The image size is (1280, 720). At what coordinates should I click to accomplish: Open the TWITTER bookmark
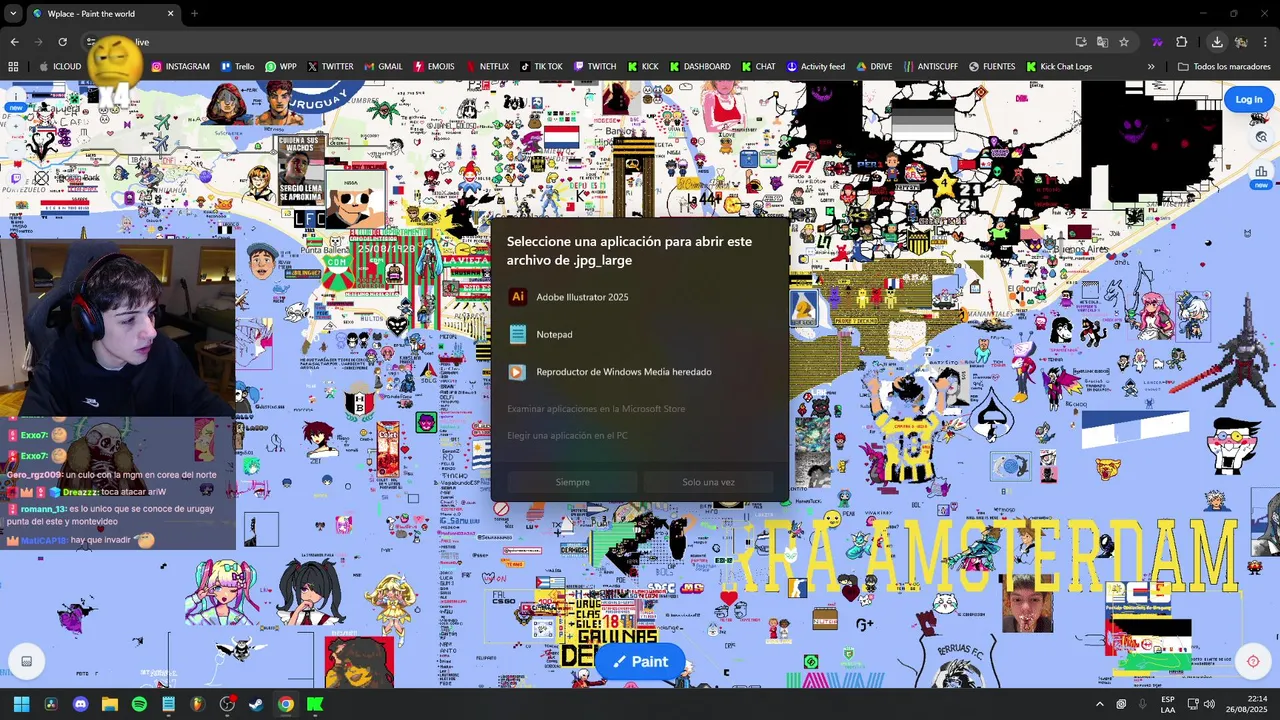click(x=330, y=67)
